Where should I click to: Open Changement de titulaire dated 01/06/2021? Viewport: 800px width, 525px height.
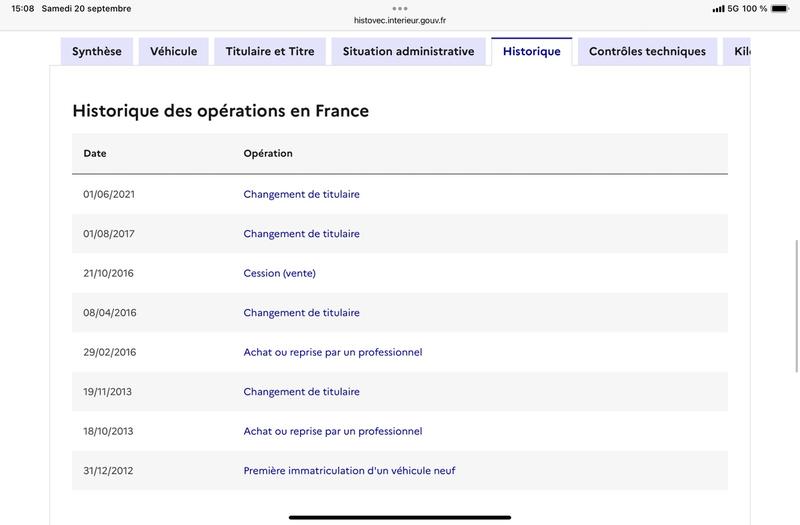[x=301, y=194]
